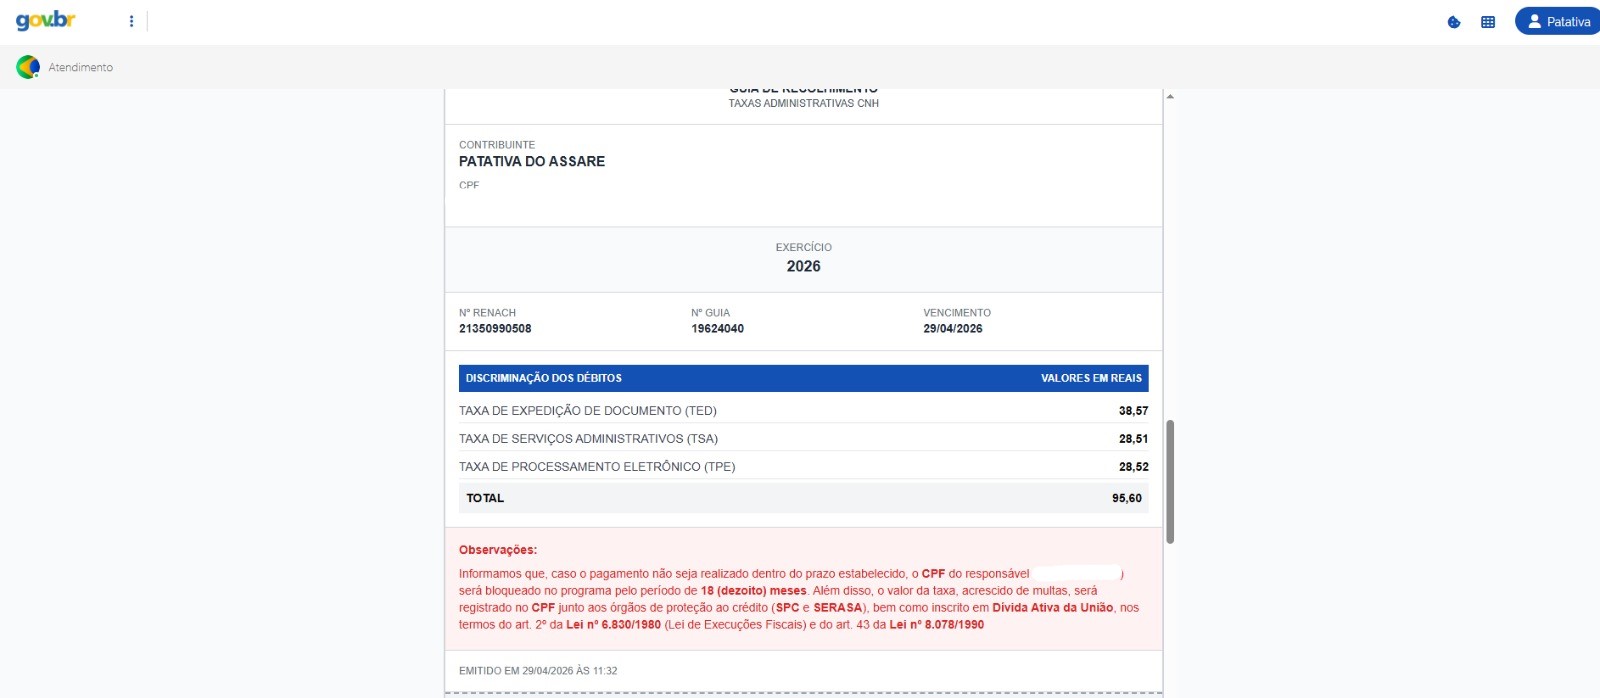1600x698 pixels.
Task: Select the Taxa de Serviços Administrativos row
Action: tap(588, 439)
